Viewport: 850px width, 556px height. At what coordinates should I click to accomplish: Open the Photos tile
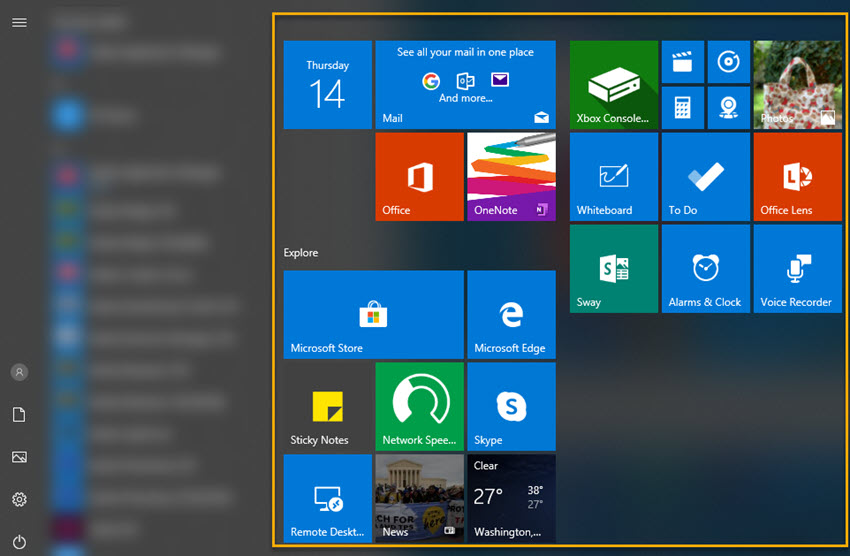point(797,85)
